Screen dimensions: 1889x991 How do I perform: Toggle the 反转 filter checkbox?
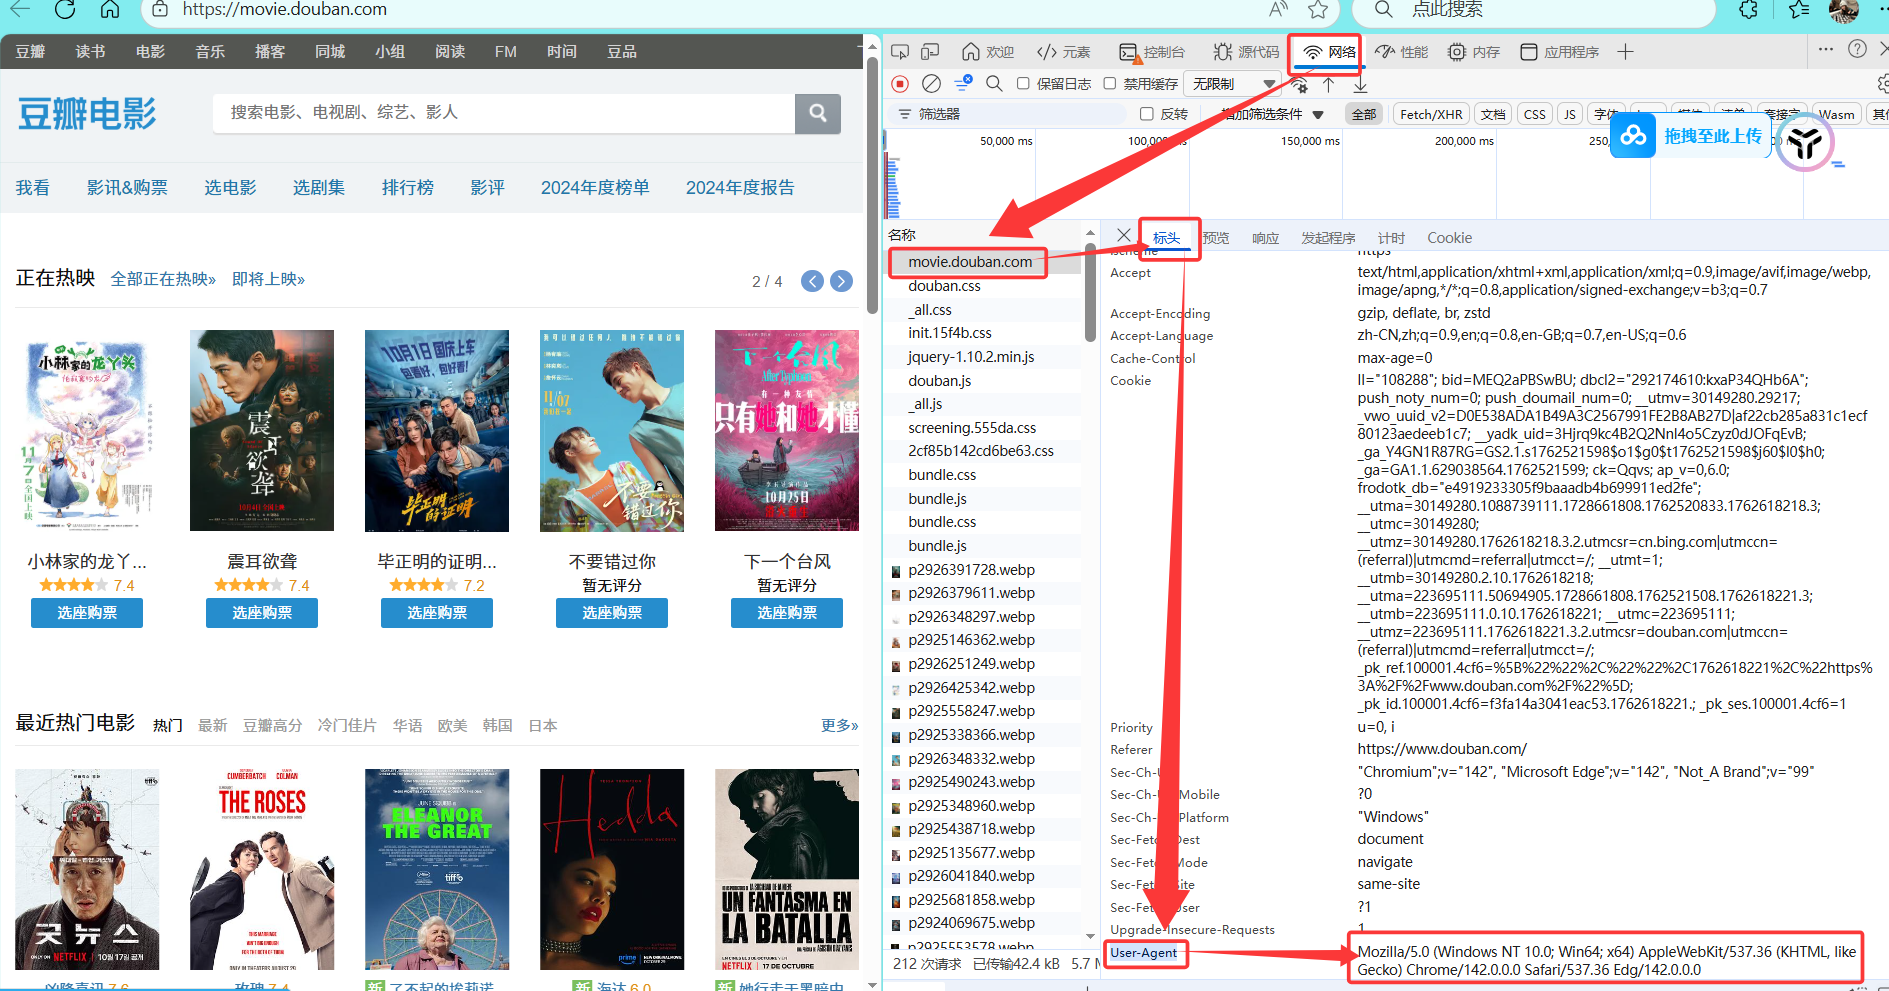click(x=1147, y=114)
